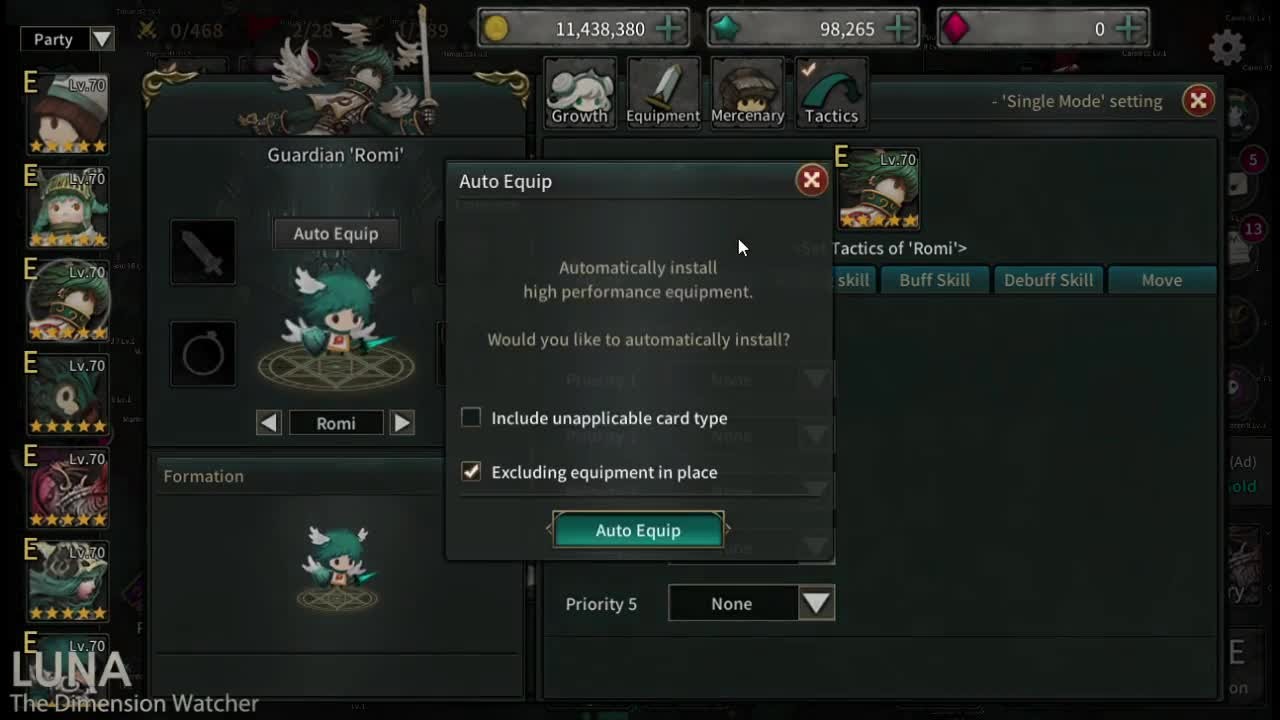This screenshot has width=1280, height=720.
Task: Select the first Lv.70 party member portrait
Action: pos(66,113)
